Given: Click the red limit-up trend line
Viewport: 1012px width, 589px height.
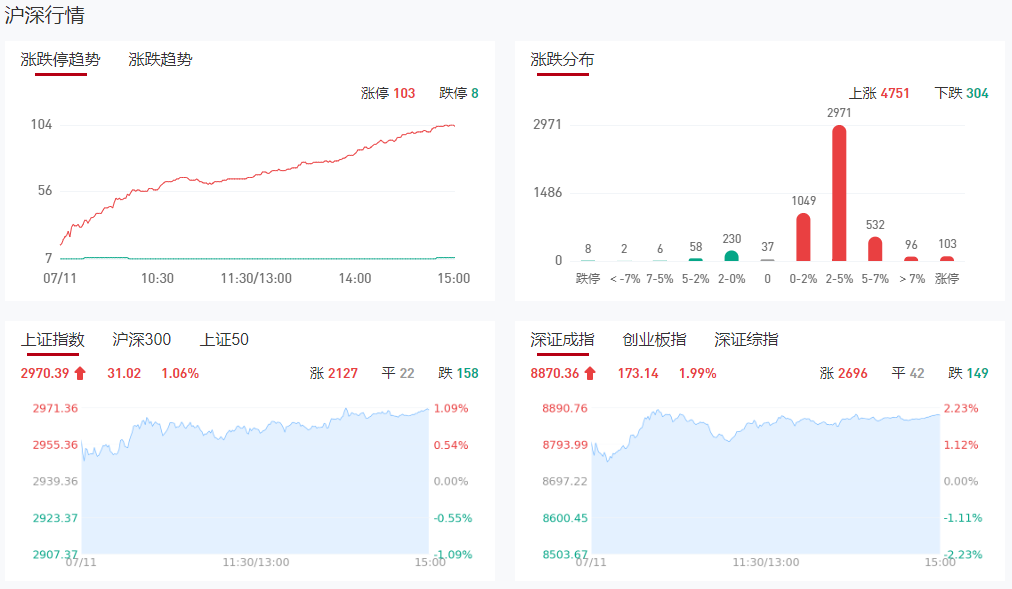Looking at the screenshot, I should 258,175.
